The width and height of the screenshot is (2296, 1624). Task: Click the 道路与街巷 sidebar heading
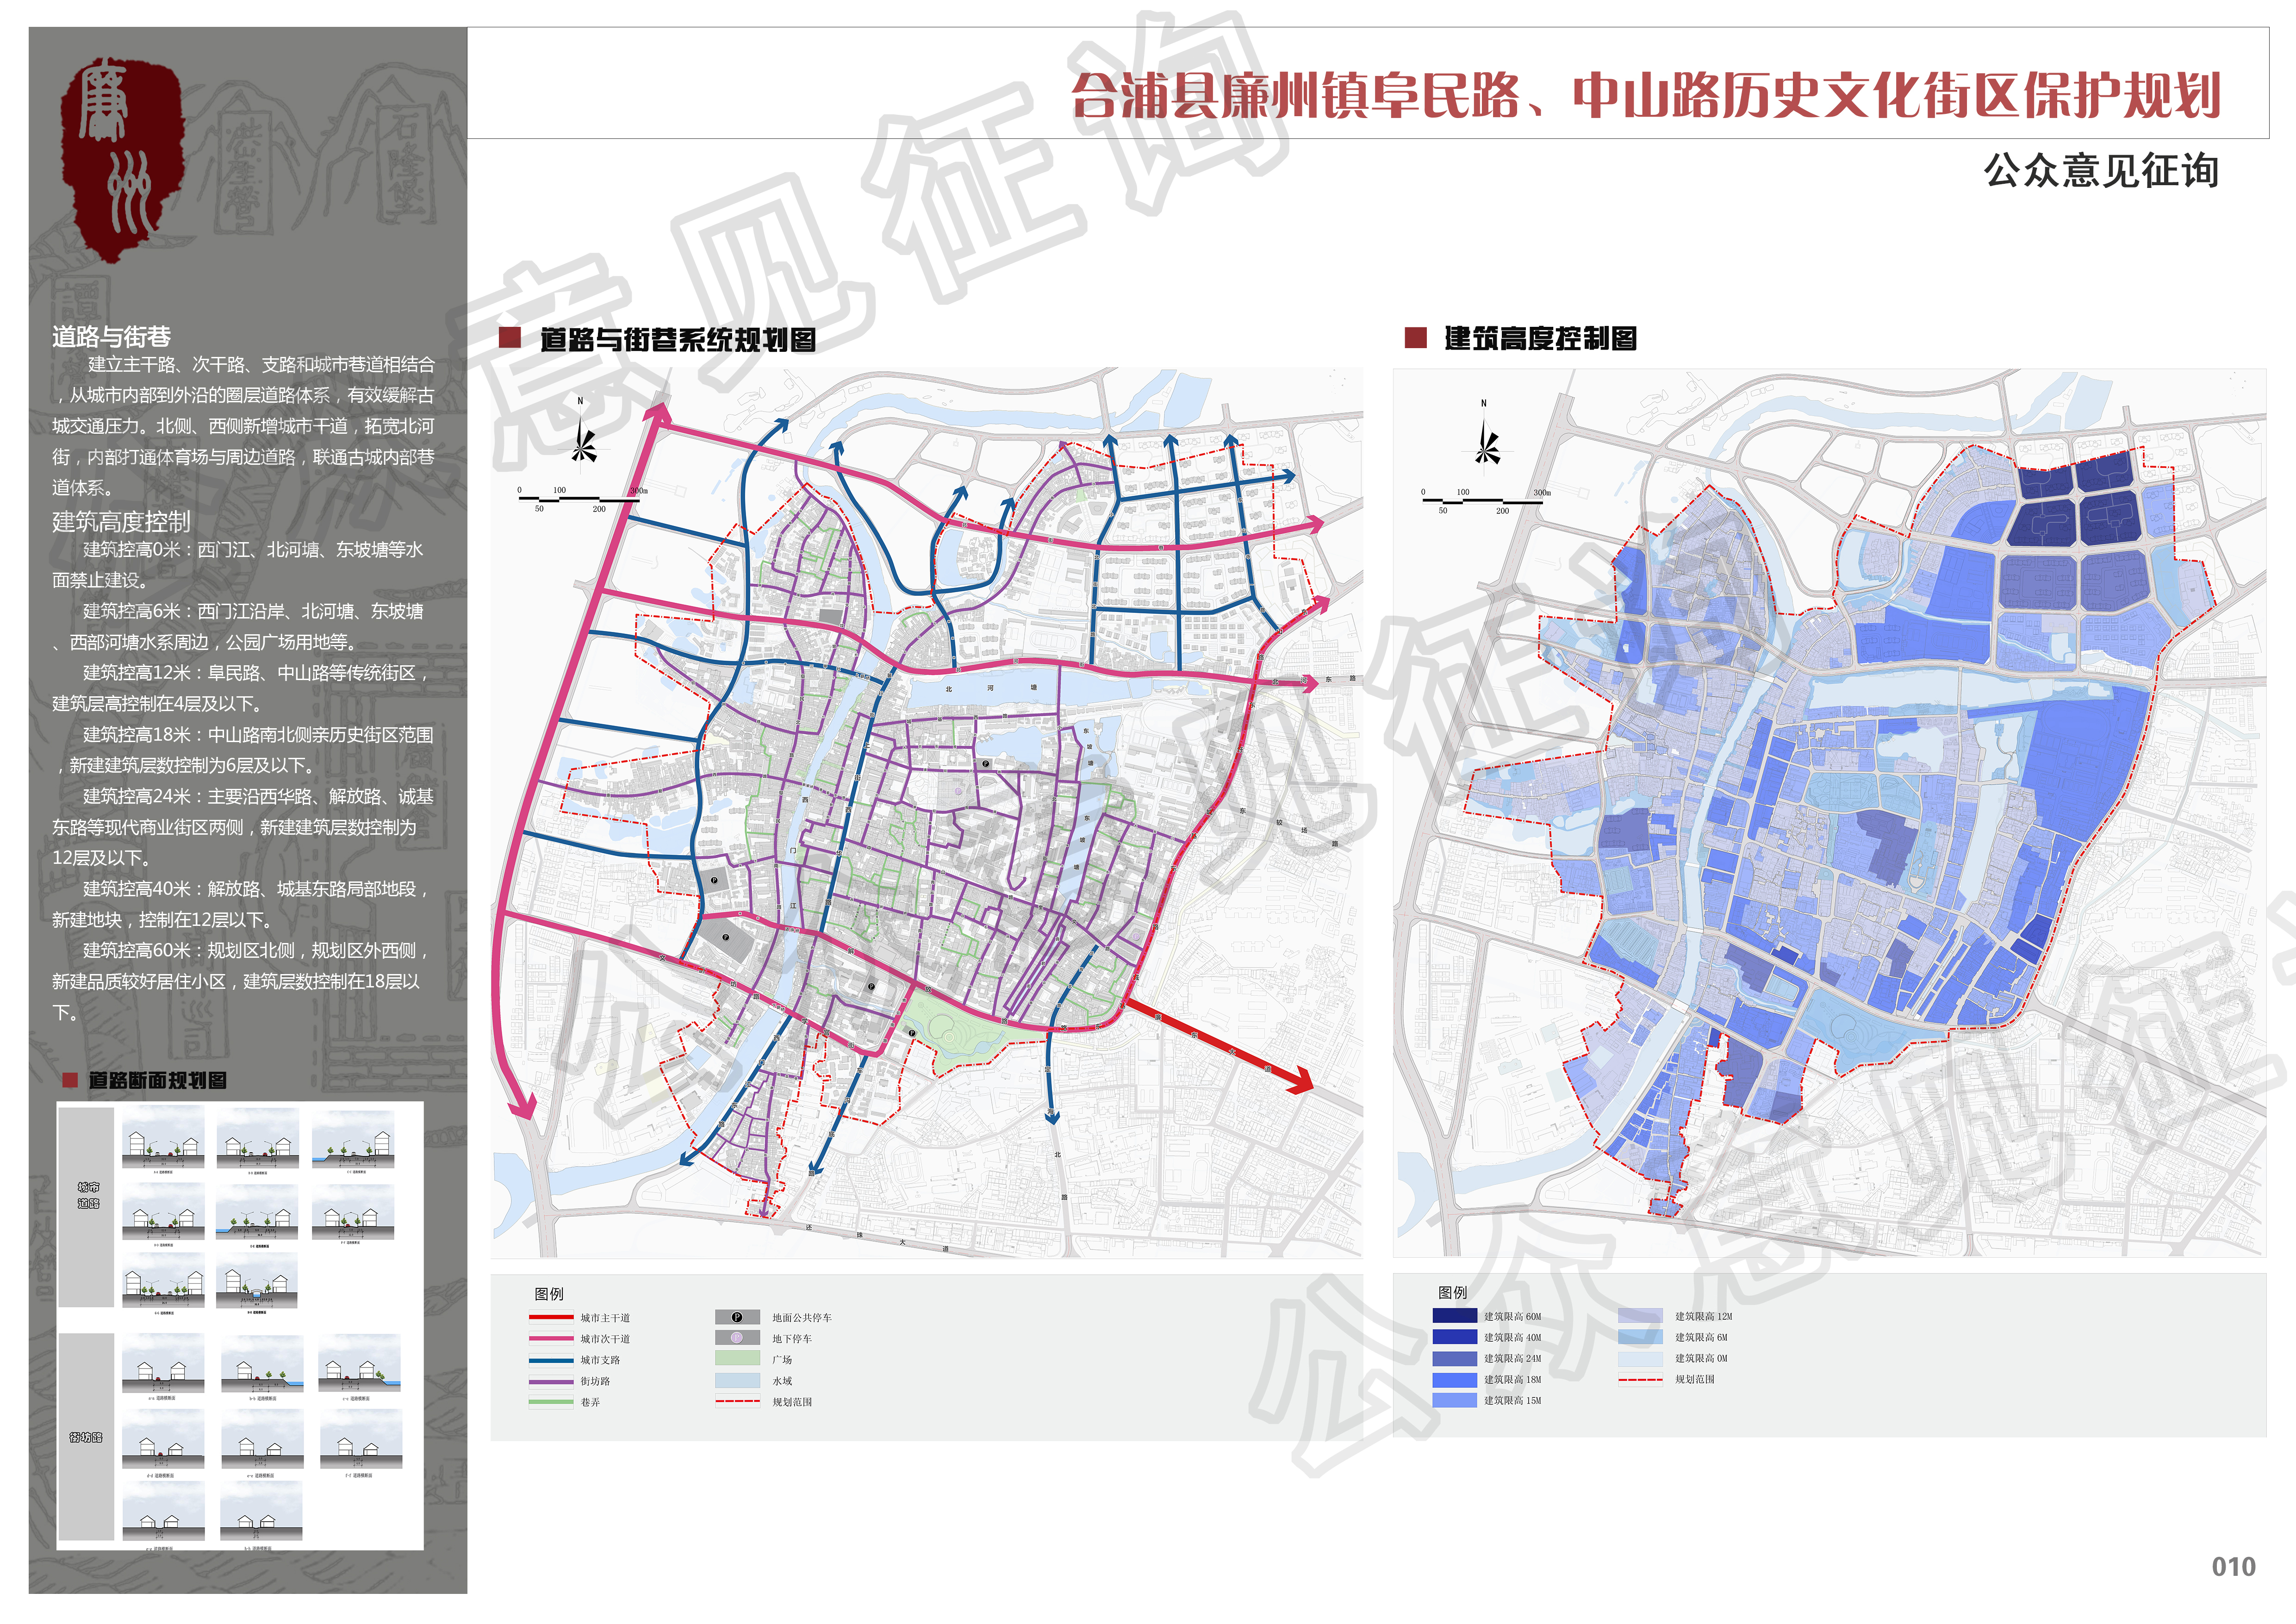pos(111,337)
